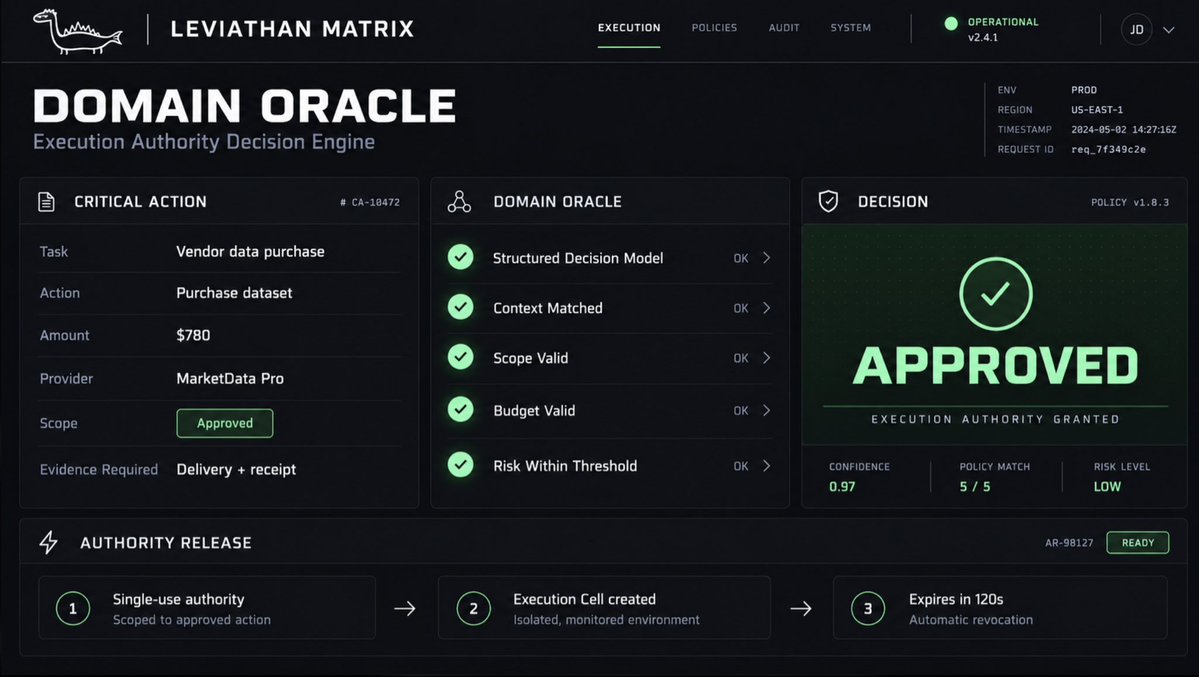Screen dimensions: 1199x677
Task: Click the ENV value PROD
Action: [1084, 90]
